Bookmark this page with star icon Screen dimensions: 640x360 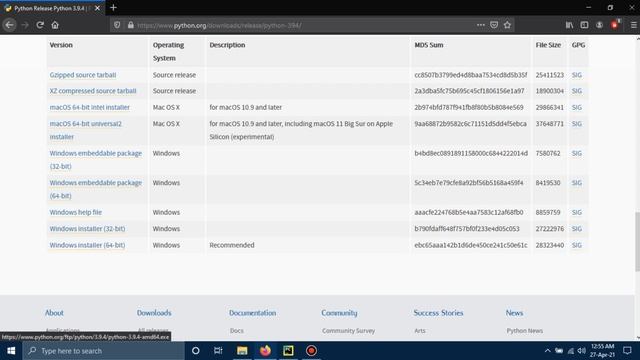coord(507,25)
